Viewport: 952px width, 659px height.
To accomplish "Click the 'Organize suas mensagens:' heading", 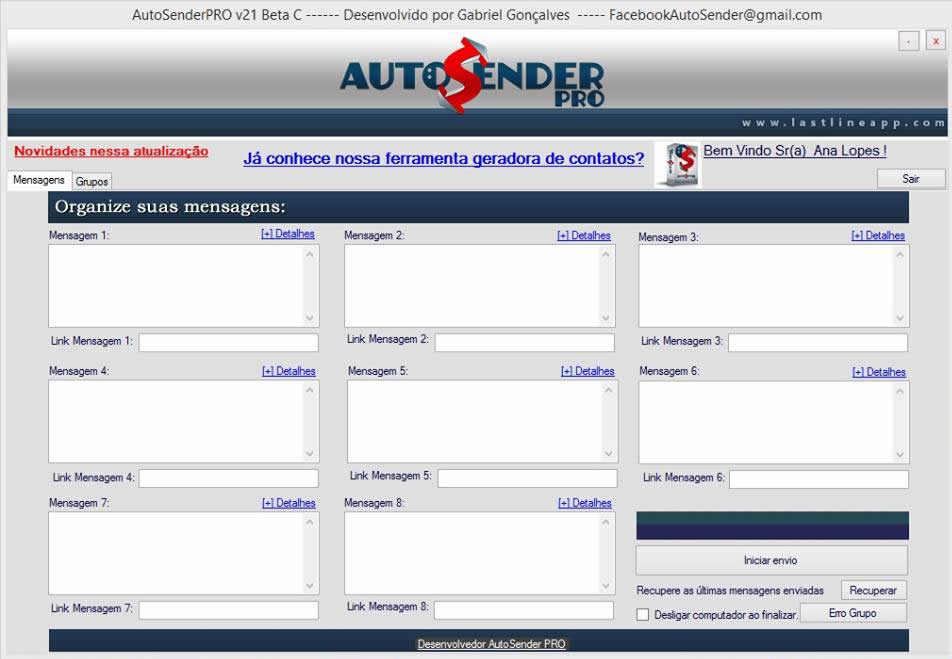I will click(x=170, y=207).
